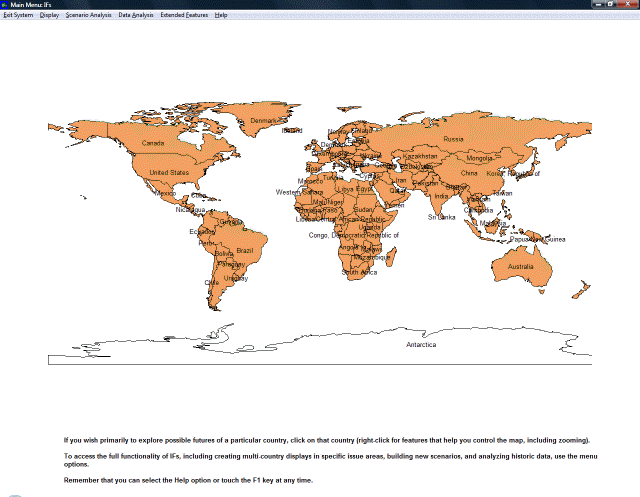Open the Extended Features menu
Viewport: 640px width, 497px height.
pos(185,16)
